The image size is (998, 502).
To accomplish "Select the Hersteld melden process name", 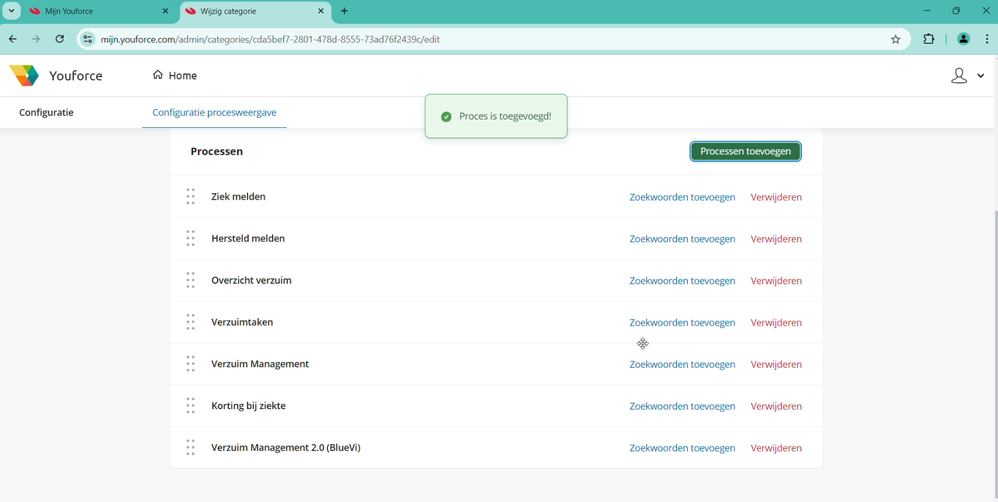I will (248, 239).
